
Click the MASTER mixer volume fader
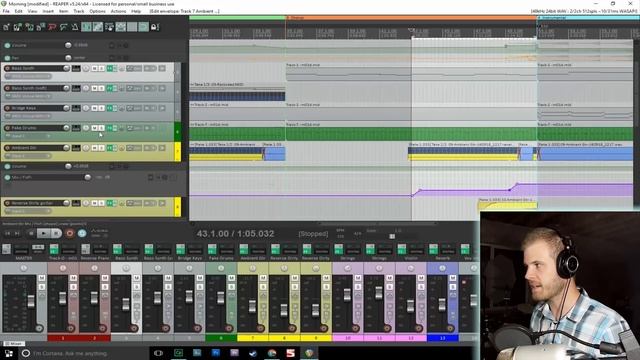[31, 301]
